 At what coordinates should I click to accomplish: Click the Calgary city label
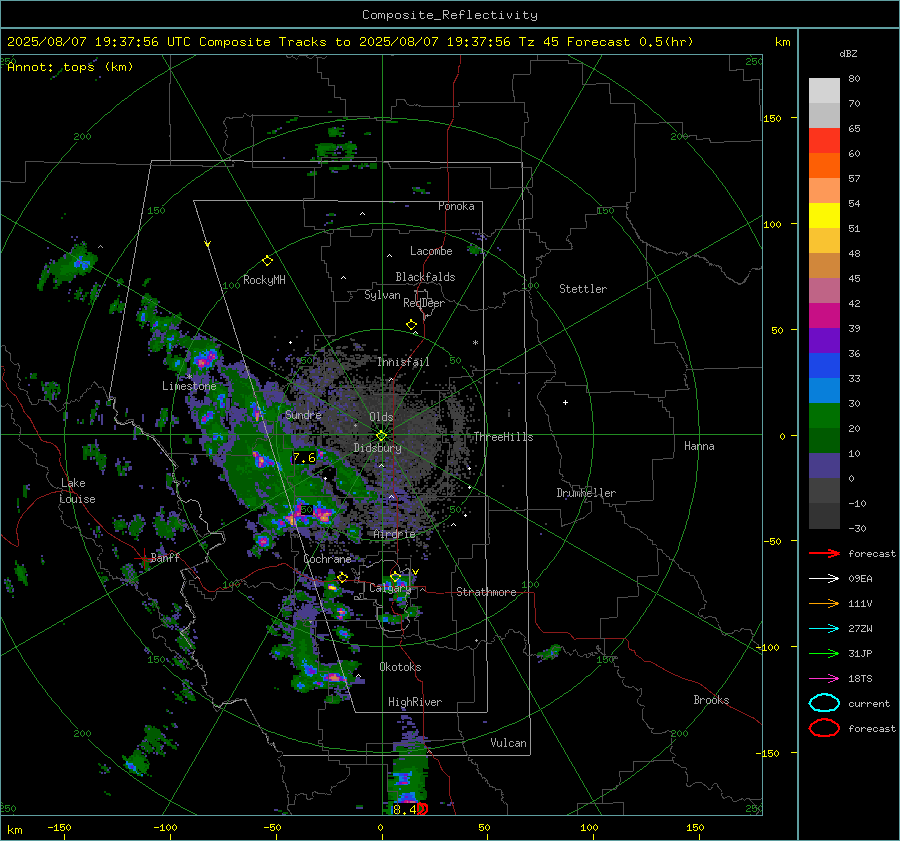click(x=390, y=588)
